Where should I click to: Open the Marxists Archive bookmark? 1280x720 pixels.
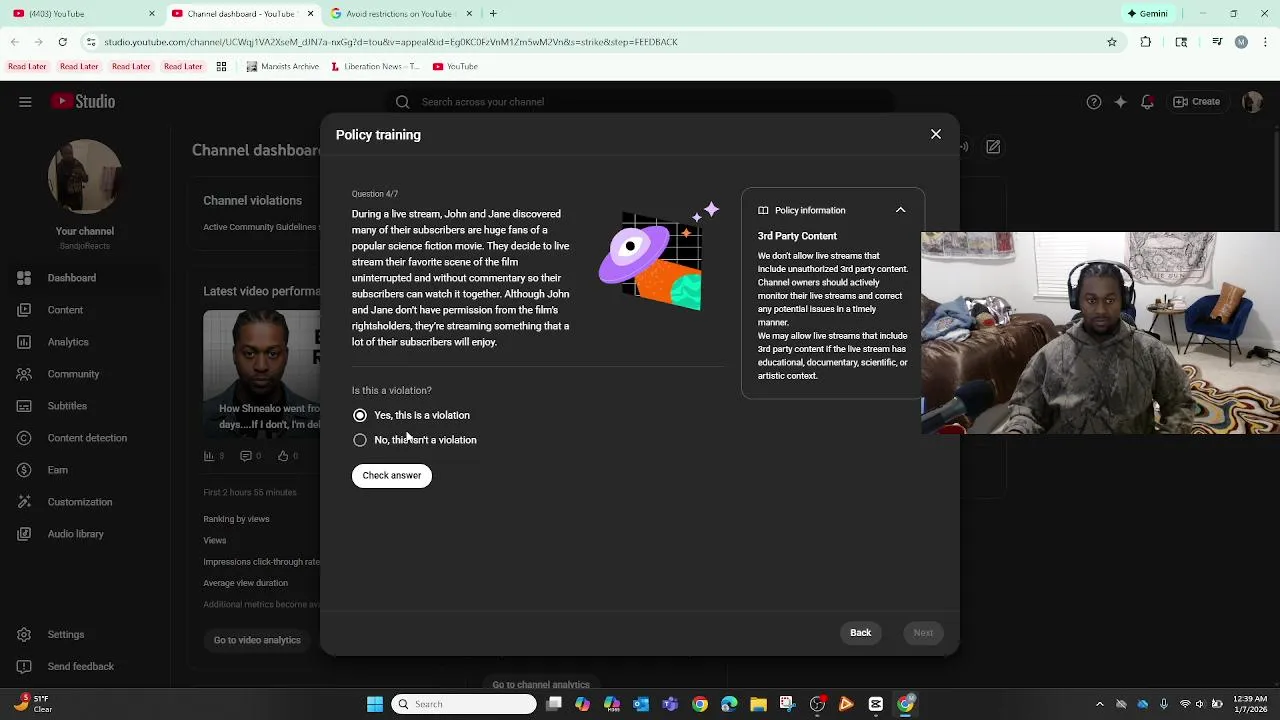(x=283, y=67)
